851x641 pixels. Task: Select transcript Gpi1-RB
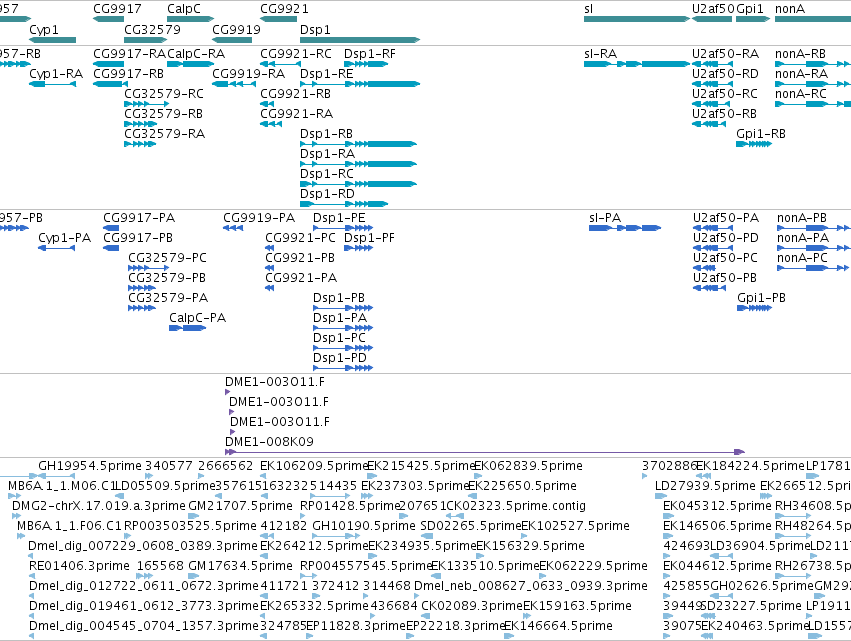pyautogui.click(x=754, y=144)
